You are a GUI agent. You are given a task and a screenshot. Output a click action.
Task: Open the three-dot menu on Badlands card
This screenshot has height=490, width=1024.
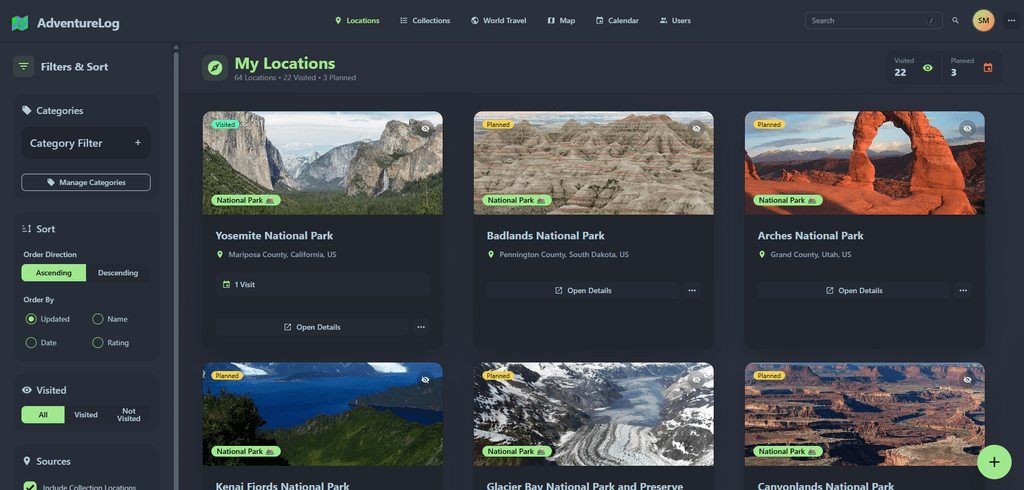[x=692, y=290]
